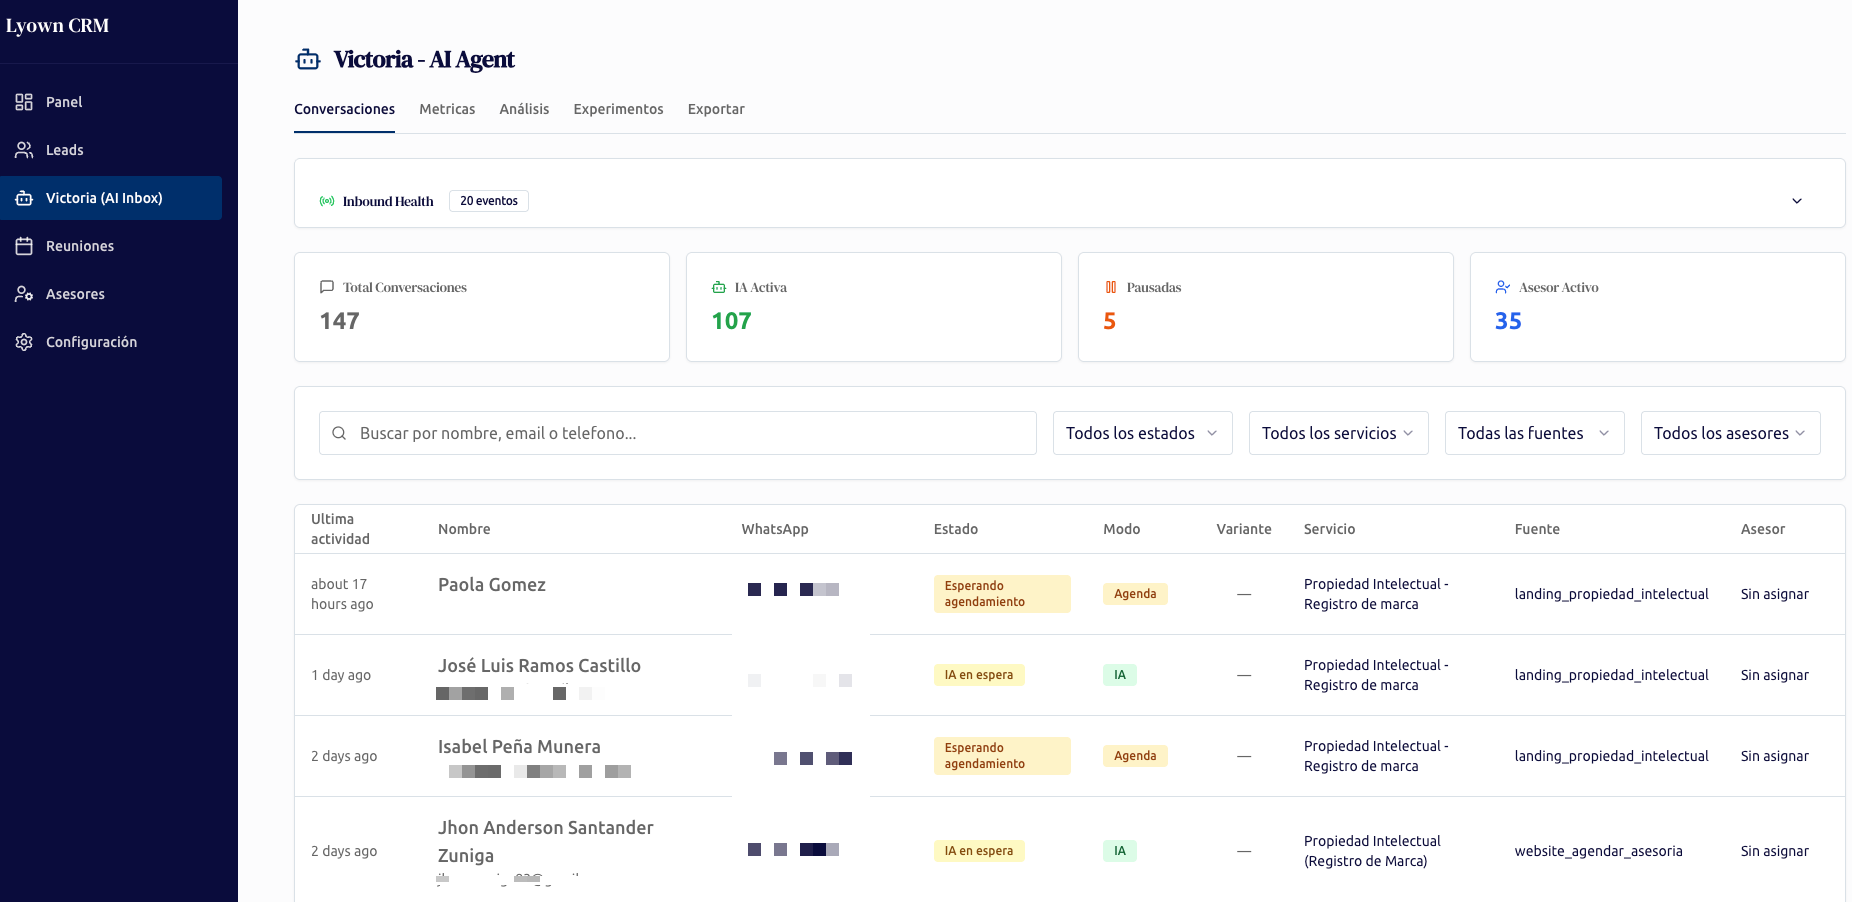Click the Victoria (AI Inbox) robot icon

(24, 198)
